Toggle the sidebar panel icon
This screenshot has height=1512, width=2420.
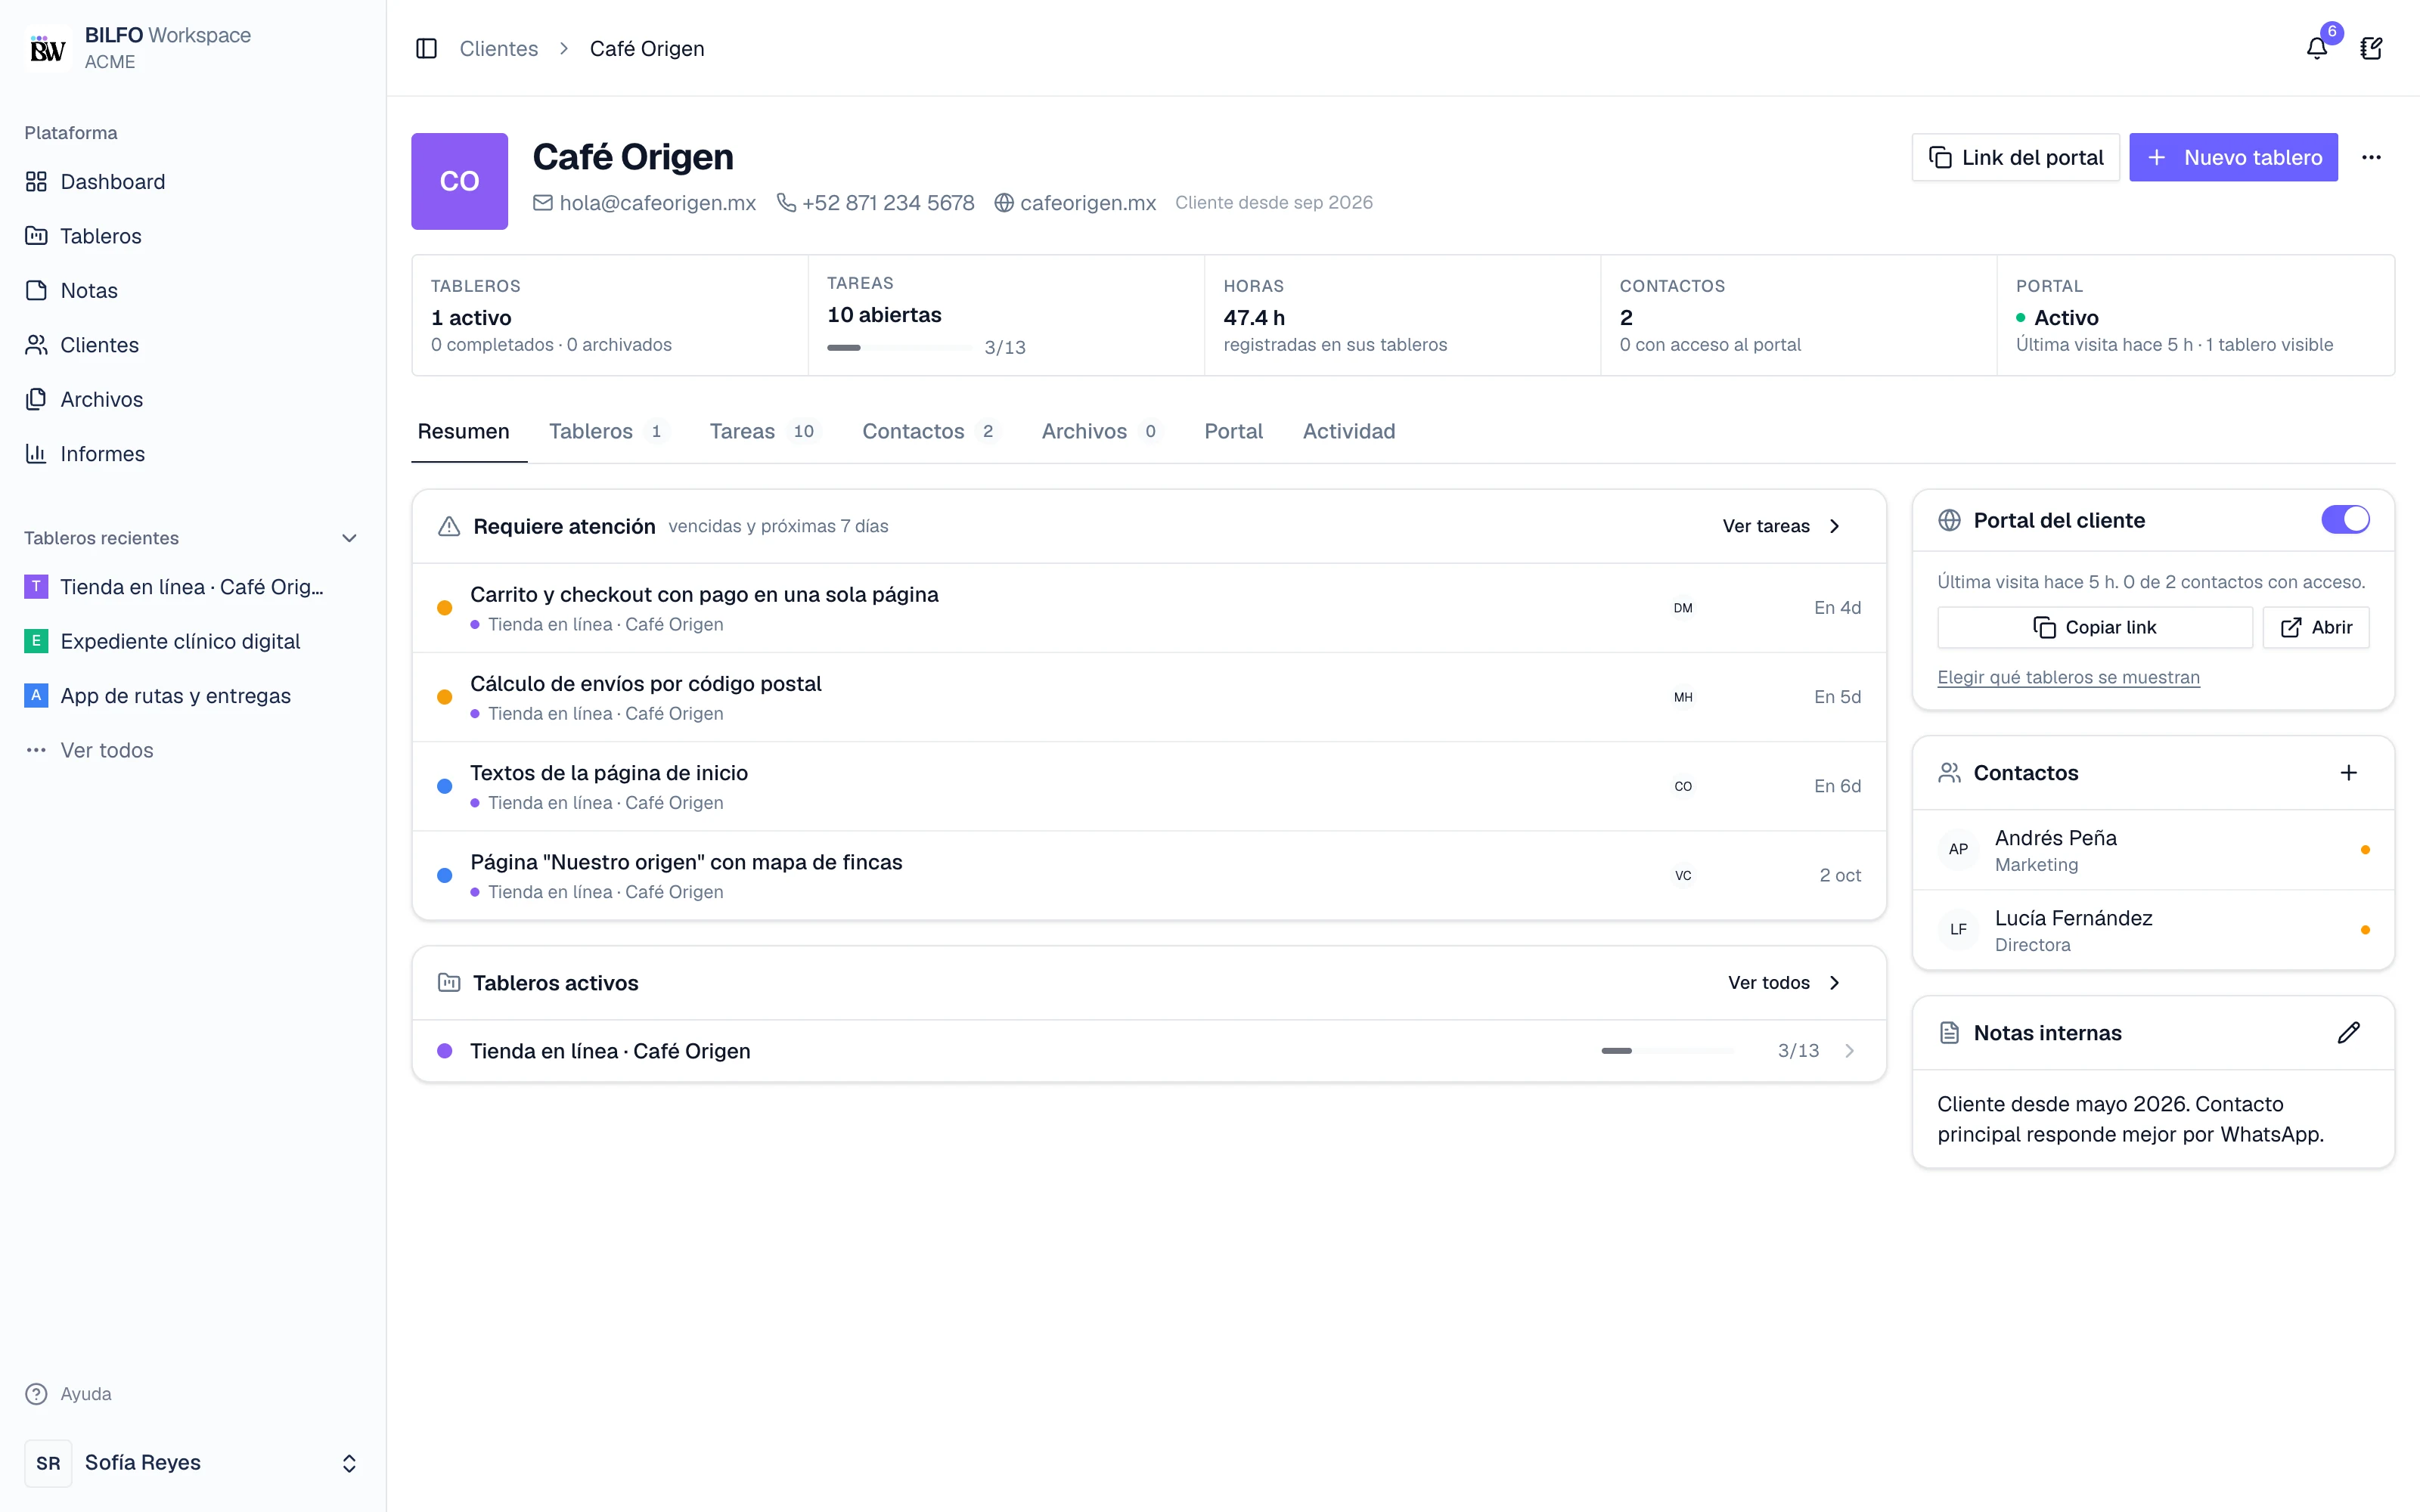[426, 48]
